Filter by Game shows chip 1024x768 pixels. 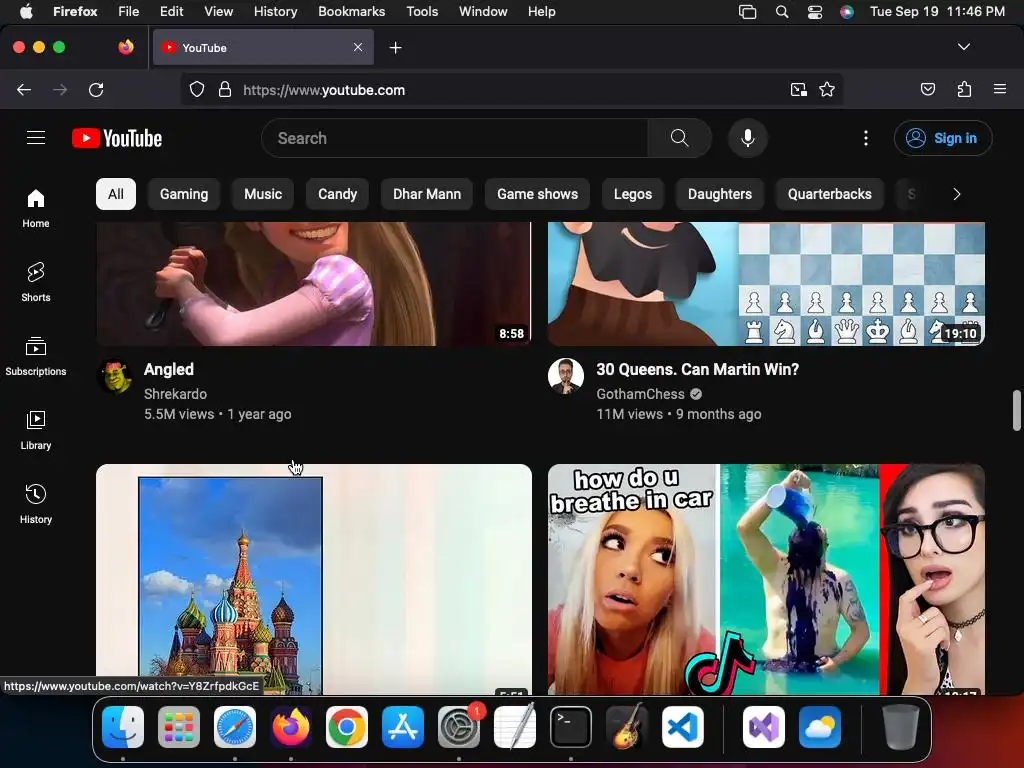coord(537,194)
